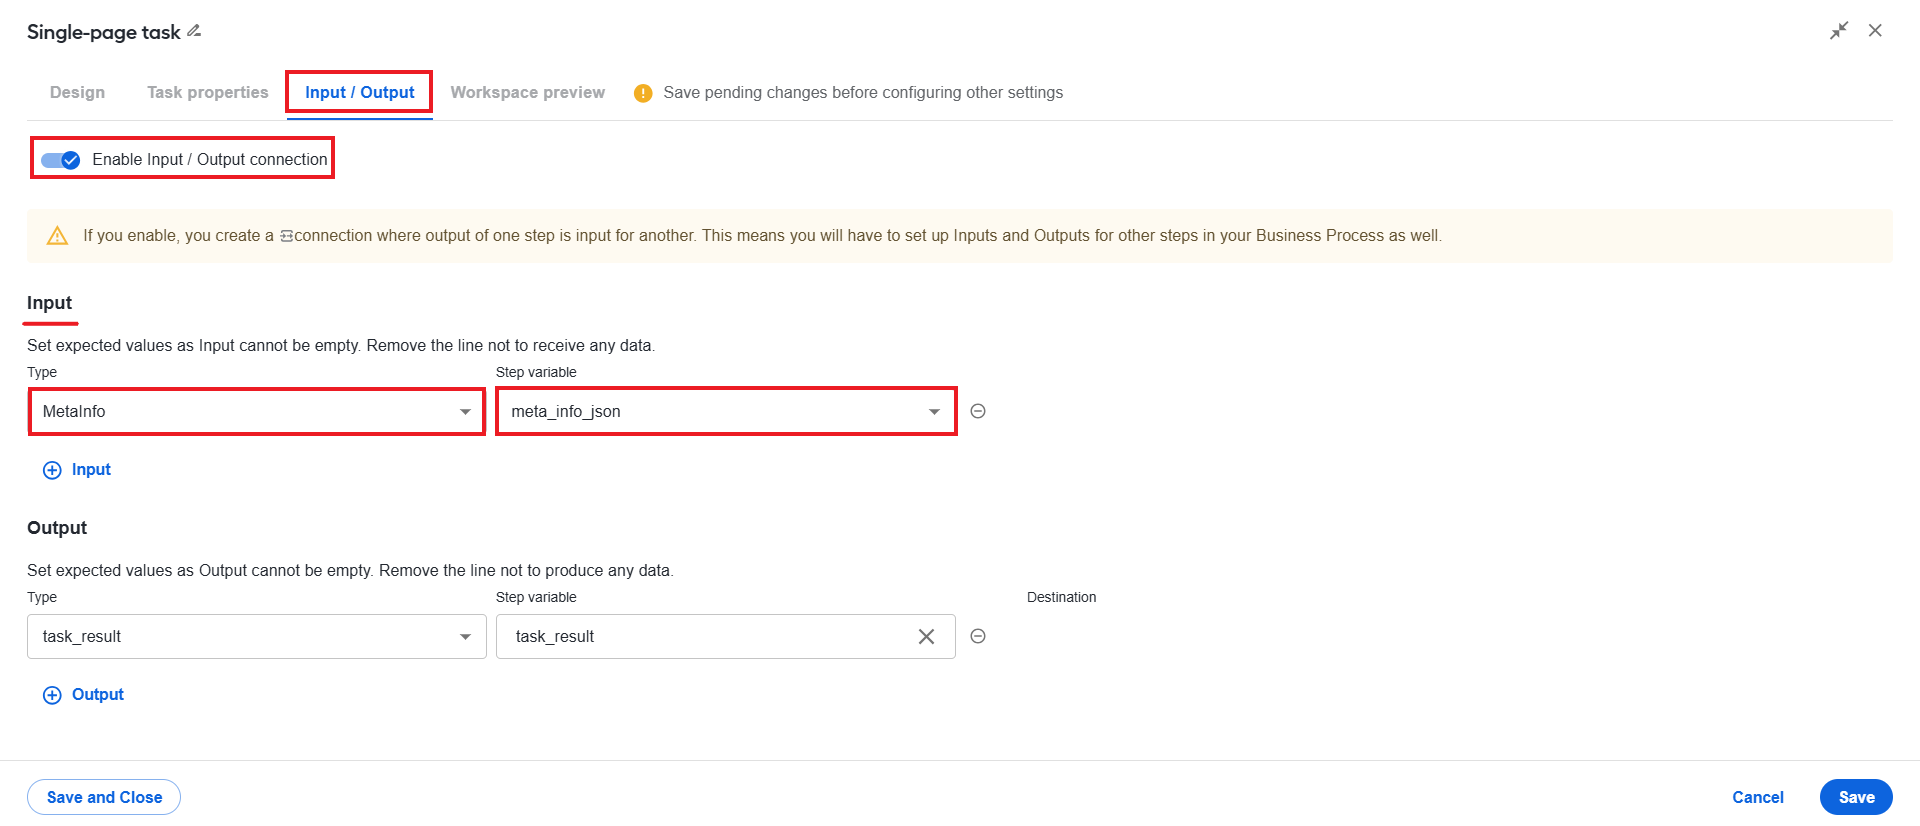Open the MetaInfo type dropdown
This screenshot has width=1920, height=826.
(257, 411)
